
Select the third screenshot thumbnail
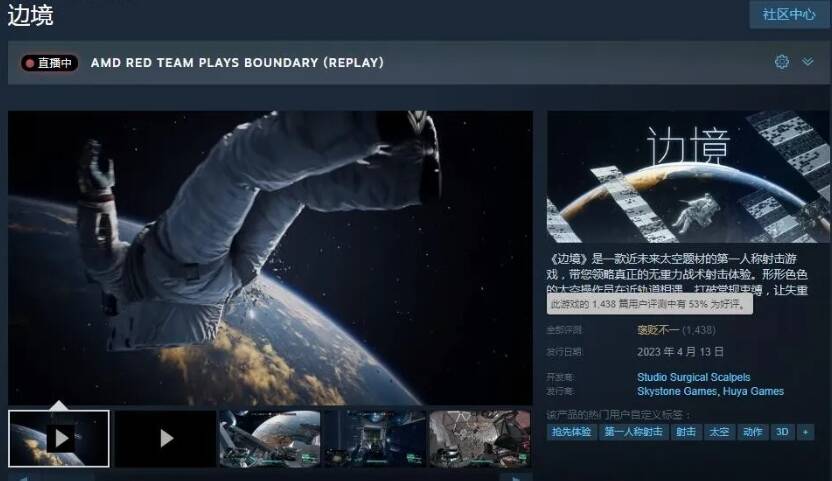click(x=270, y=438)
